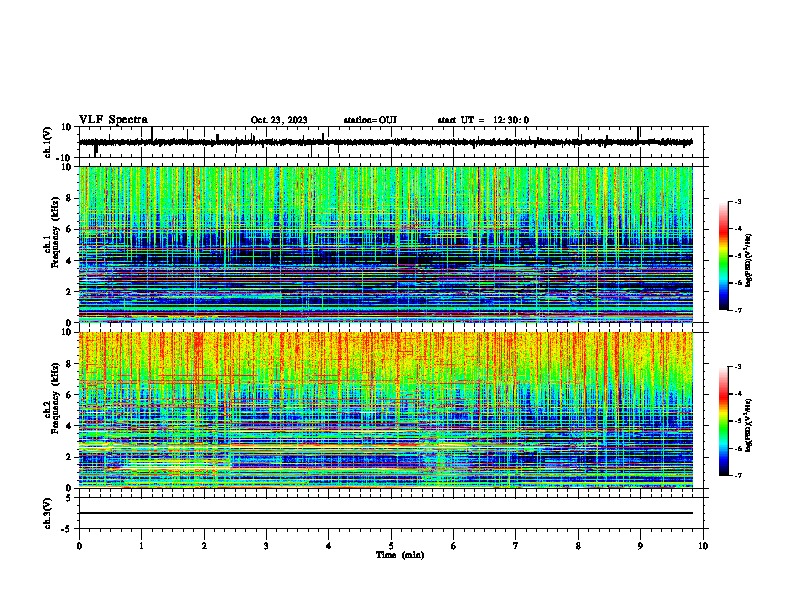Click the ch.2 spectrogram color scale bar
Viewport: 792px width, 612px height.
724,421
